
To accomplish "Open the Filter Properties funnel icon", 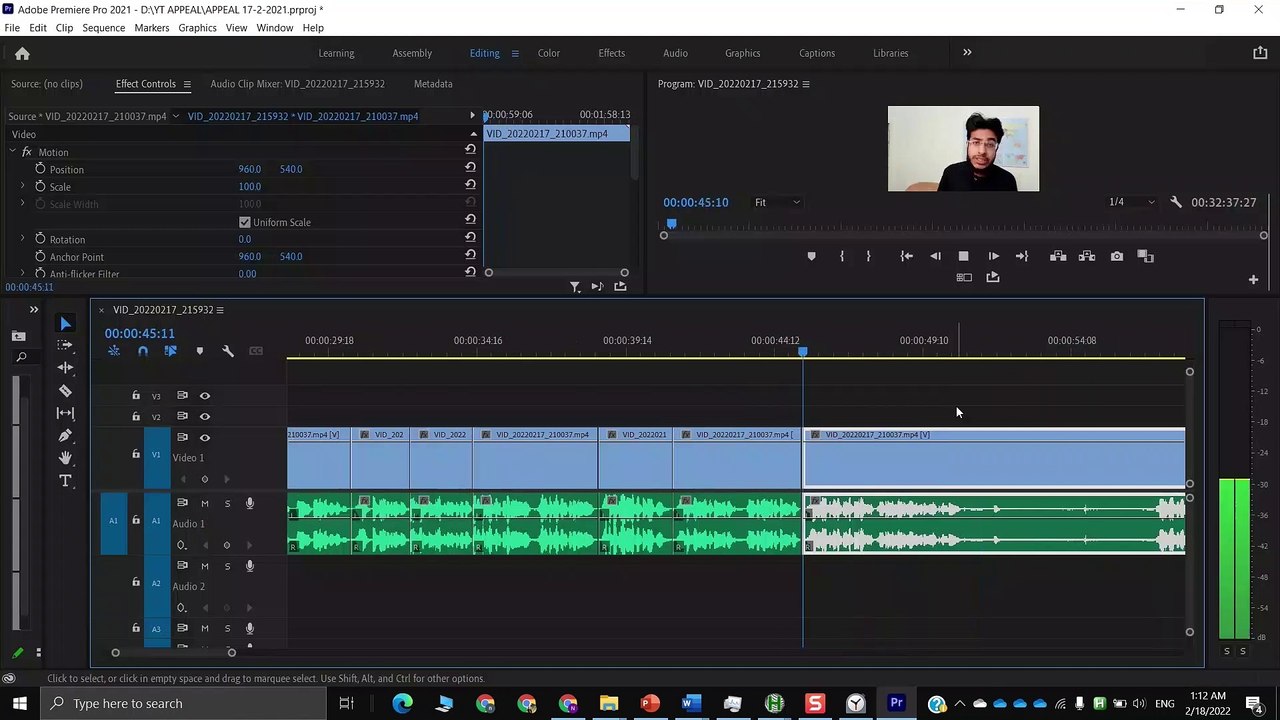I will click(575, 287).
